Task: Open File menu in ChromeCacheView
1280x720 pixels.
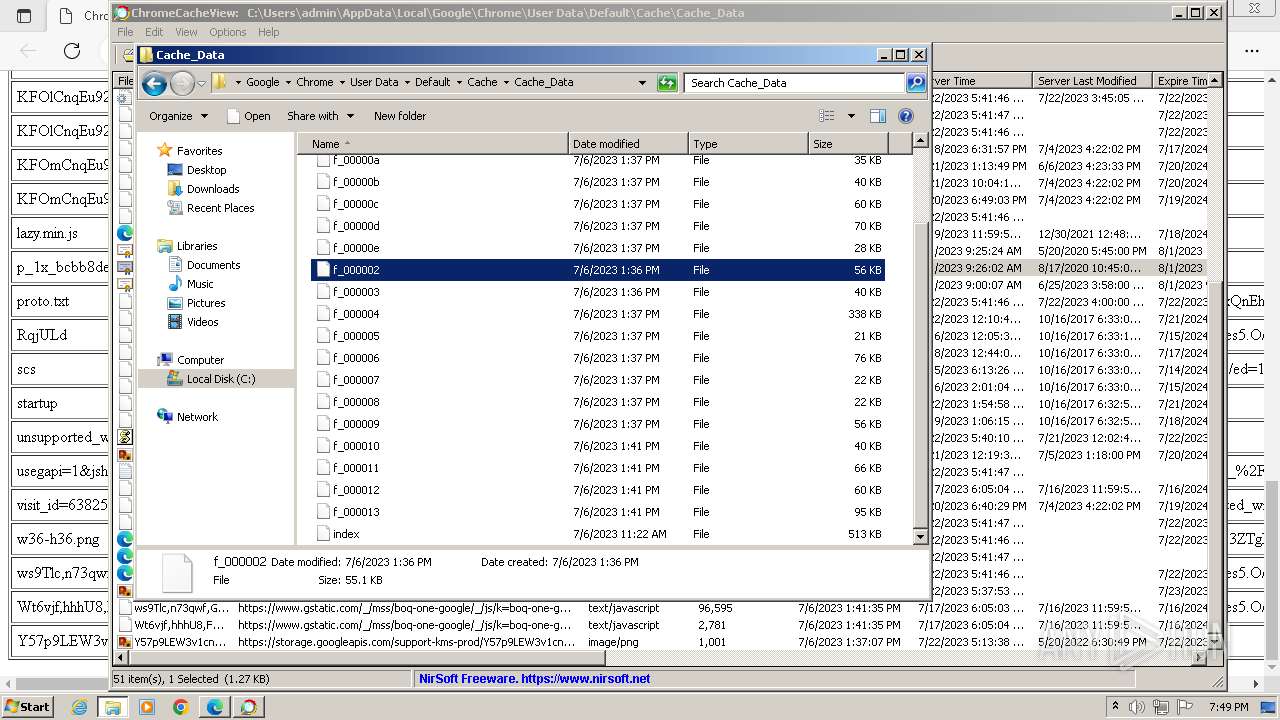Action: point(125,32)
